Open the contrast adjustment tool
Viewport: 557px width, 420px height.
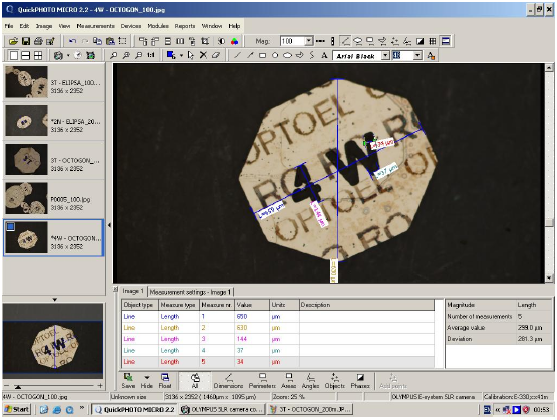[x=222, y=41]
